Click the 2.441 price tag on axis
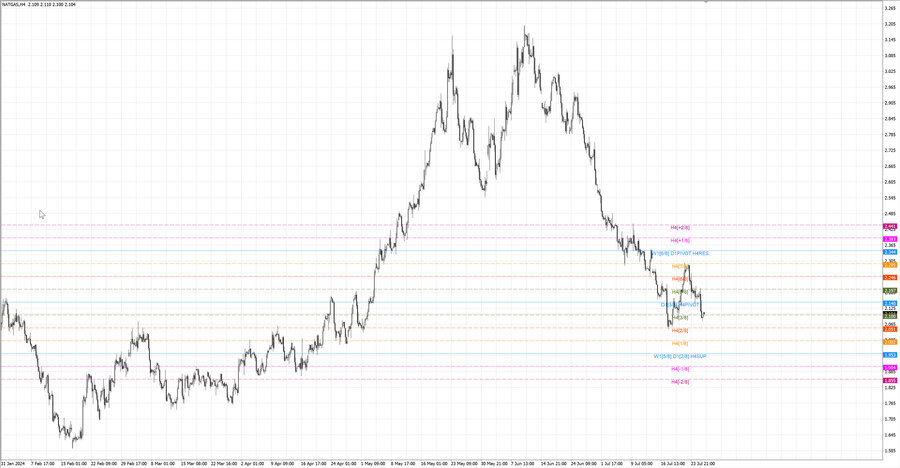This screenshot has width=900, height=468. (x=890, y=226)
